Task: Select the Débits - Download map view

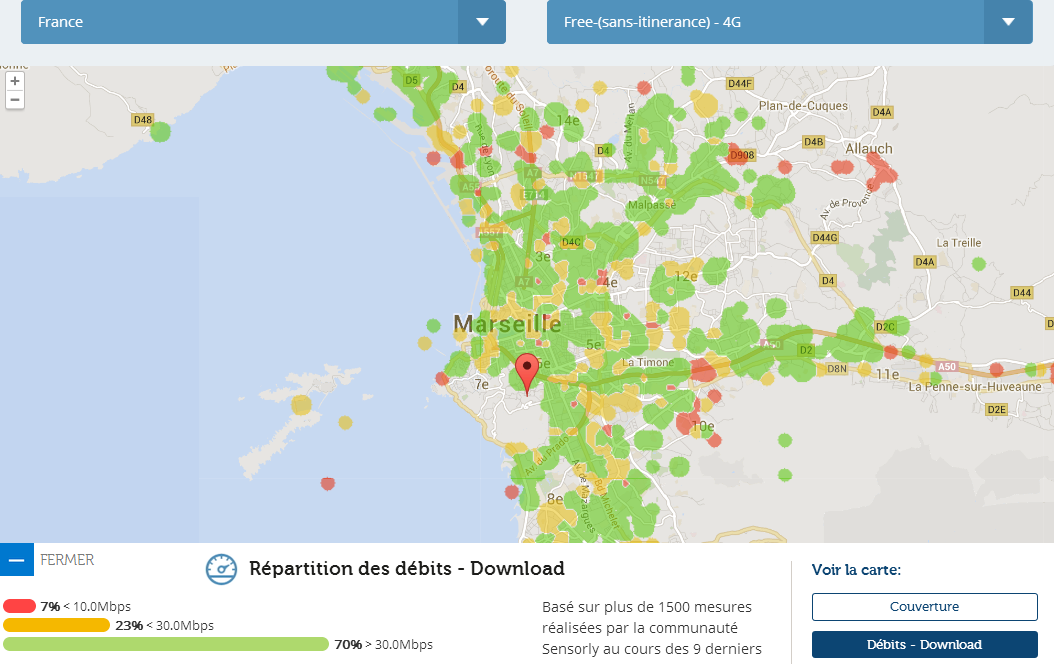Action: tap(924, 645)
